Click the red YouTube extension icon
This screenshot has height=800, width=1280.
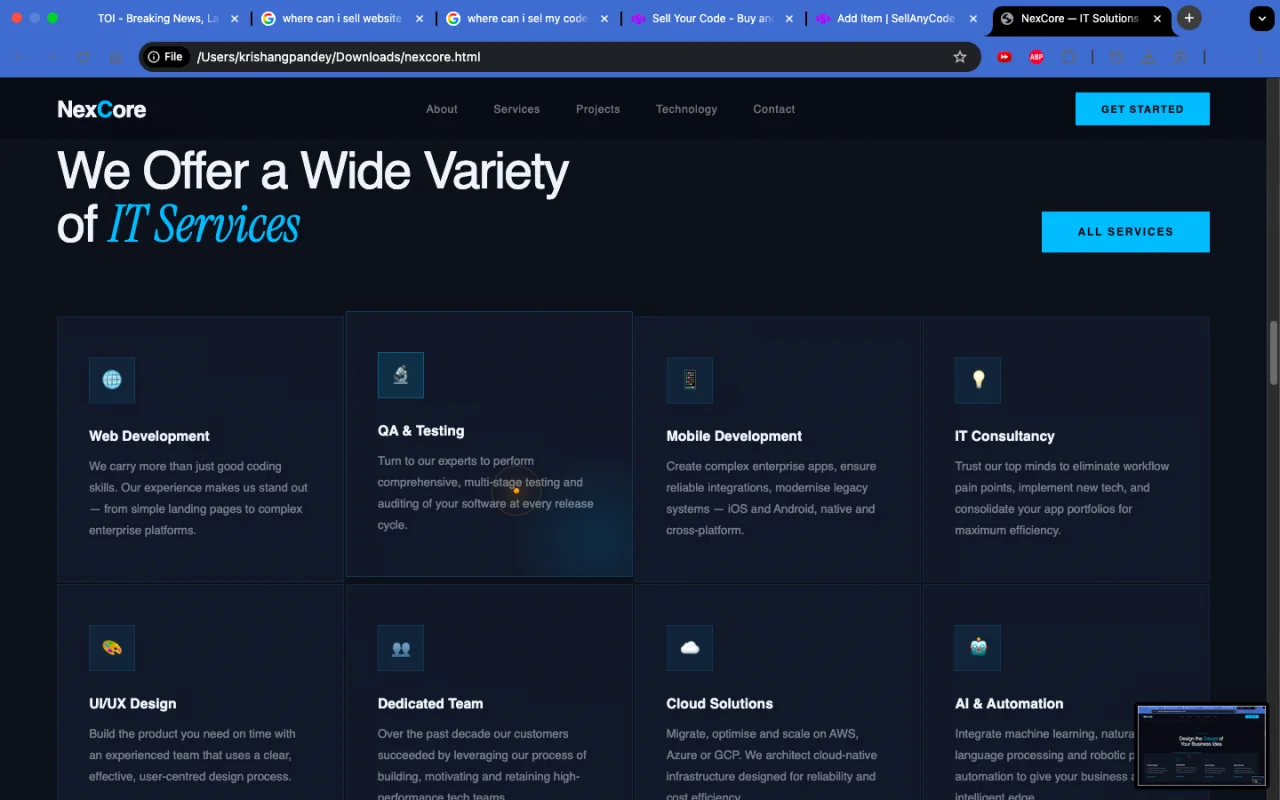[x=1004, y=57]
